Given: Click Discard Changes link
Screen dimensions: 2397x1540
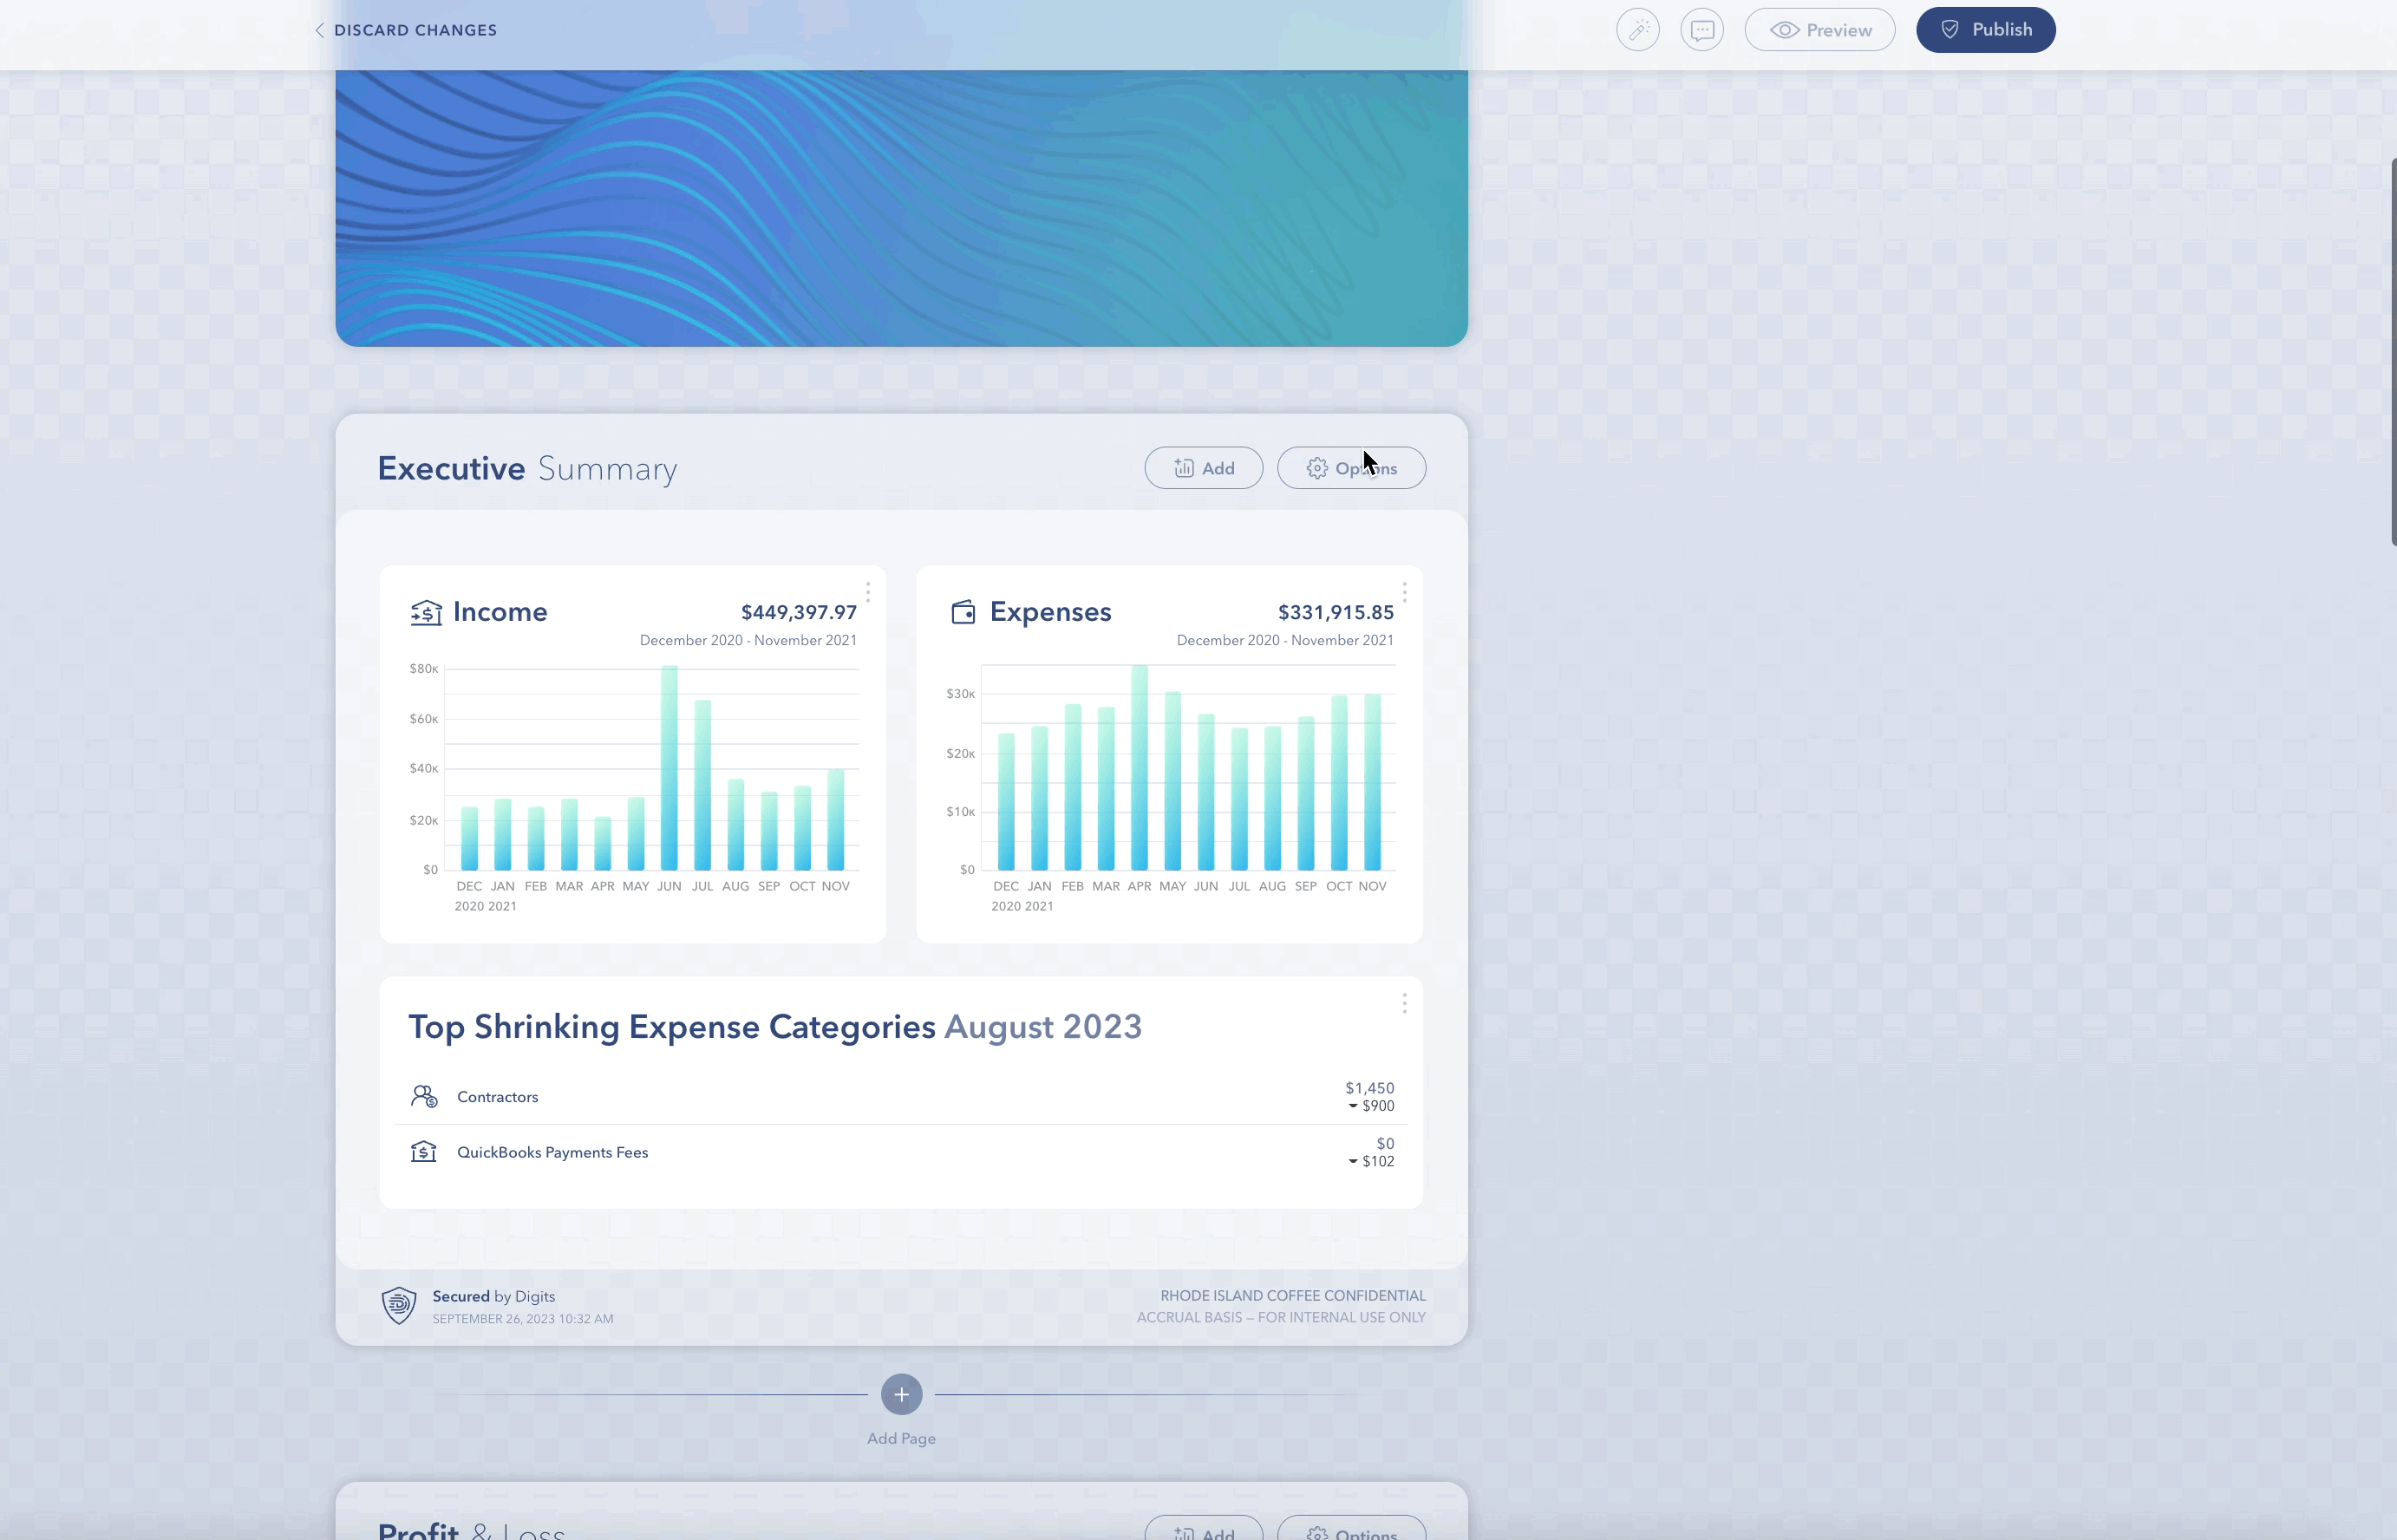Looking at the screenshot, I should click(406, 30).
